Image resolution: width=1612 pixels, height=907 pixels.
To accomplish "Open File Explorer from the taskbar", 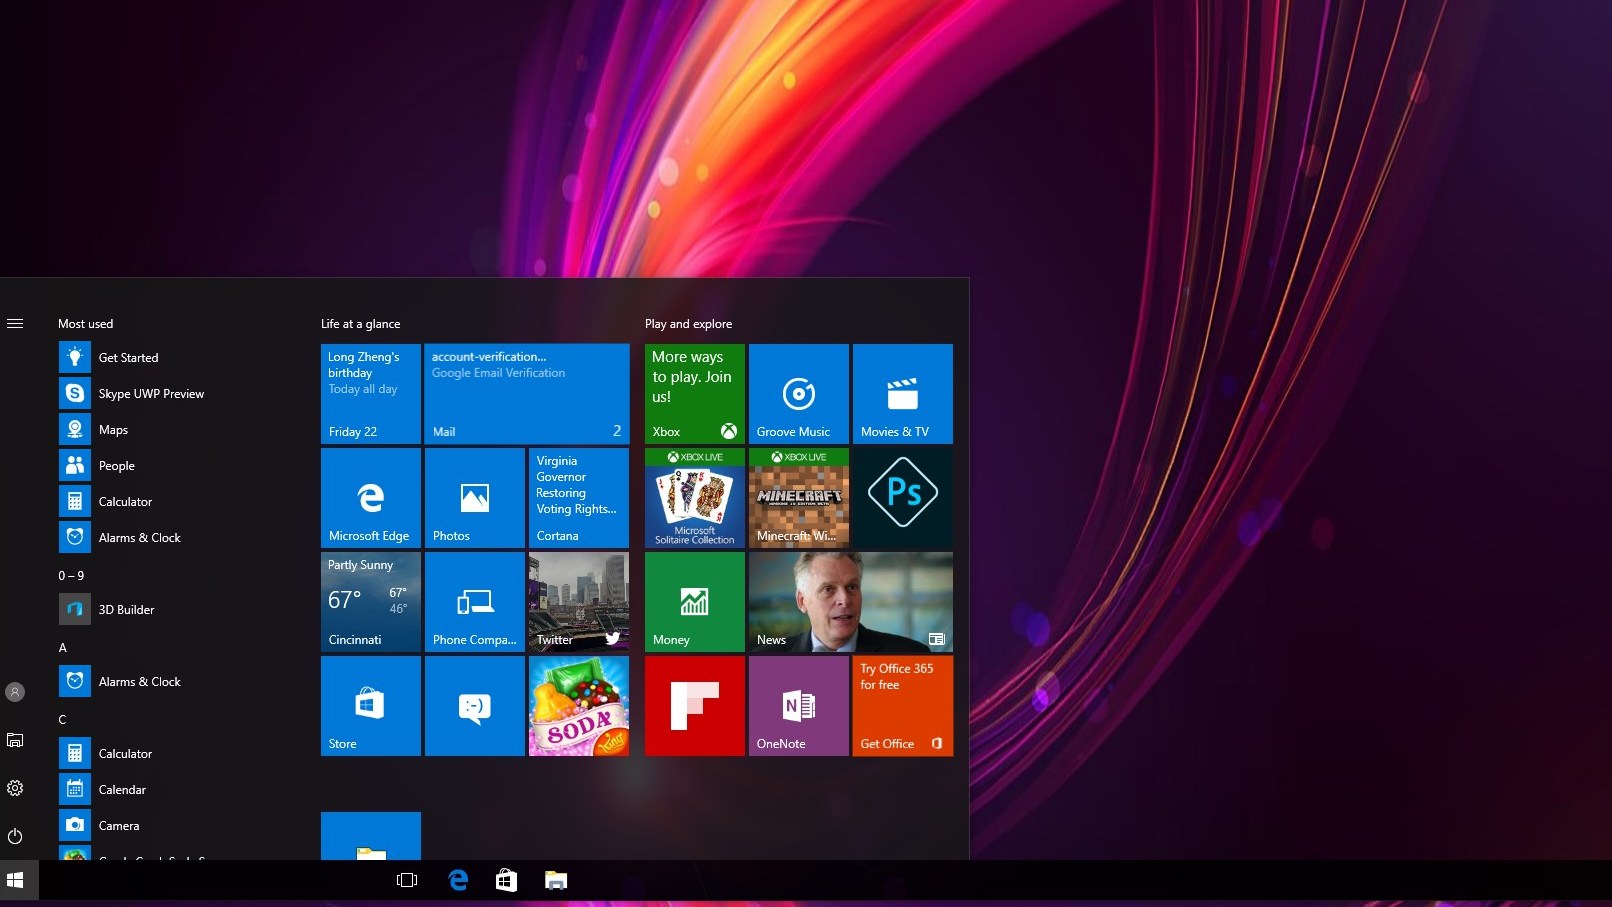I will coord(555,880).
